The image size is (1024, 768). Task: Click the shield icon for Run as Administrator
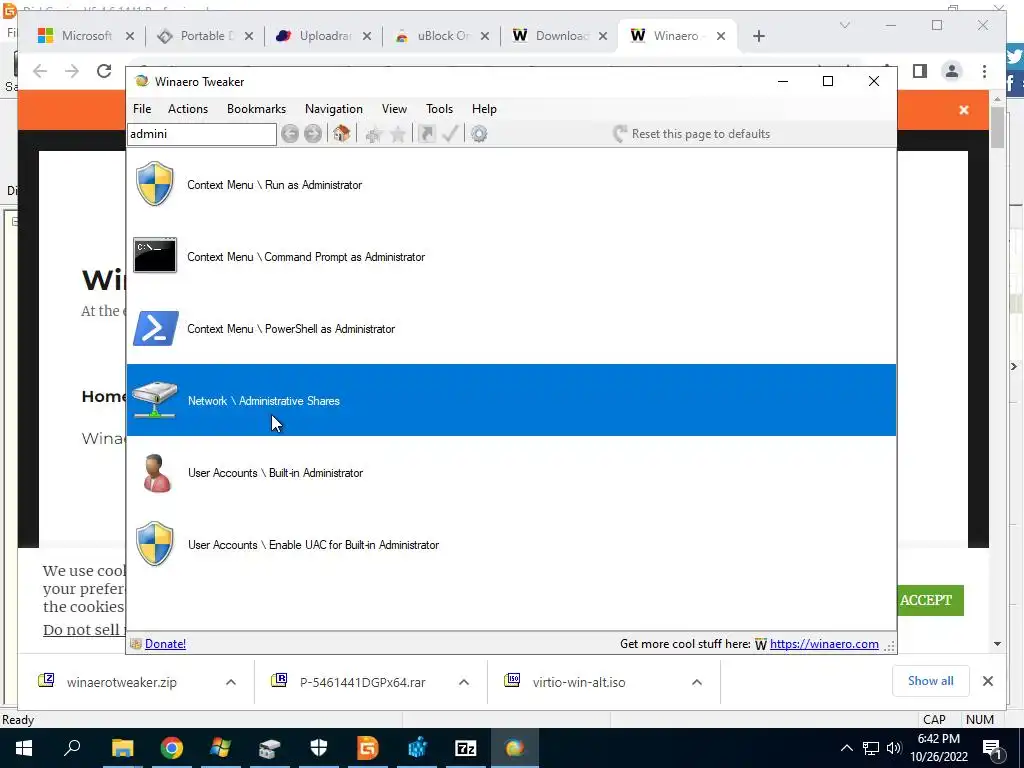coord(155,184)
